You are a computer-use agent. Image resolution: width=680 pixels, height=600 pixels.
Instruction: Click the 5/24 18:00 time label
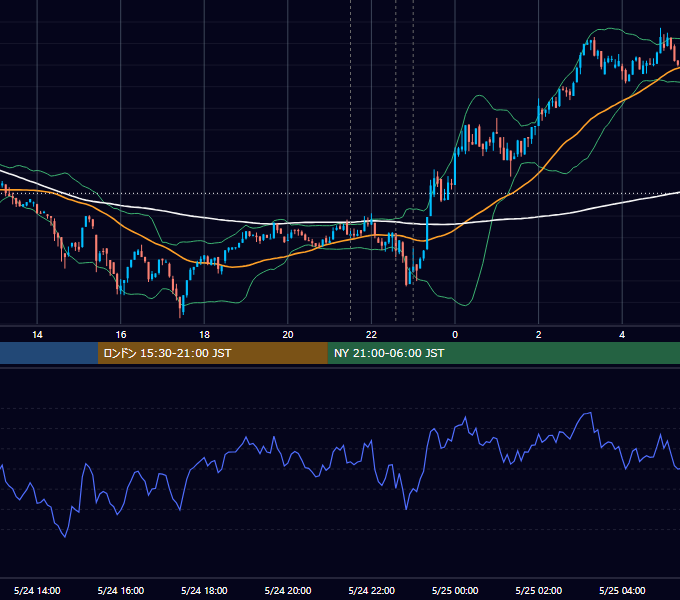tap(204, 590)
